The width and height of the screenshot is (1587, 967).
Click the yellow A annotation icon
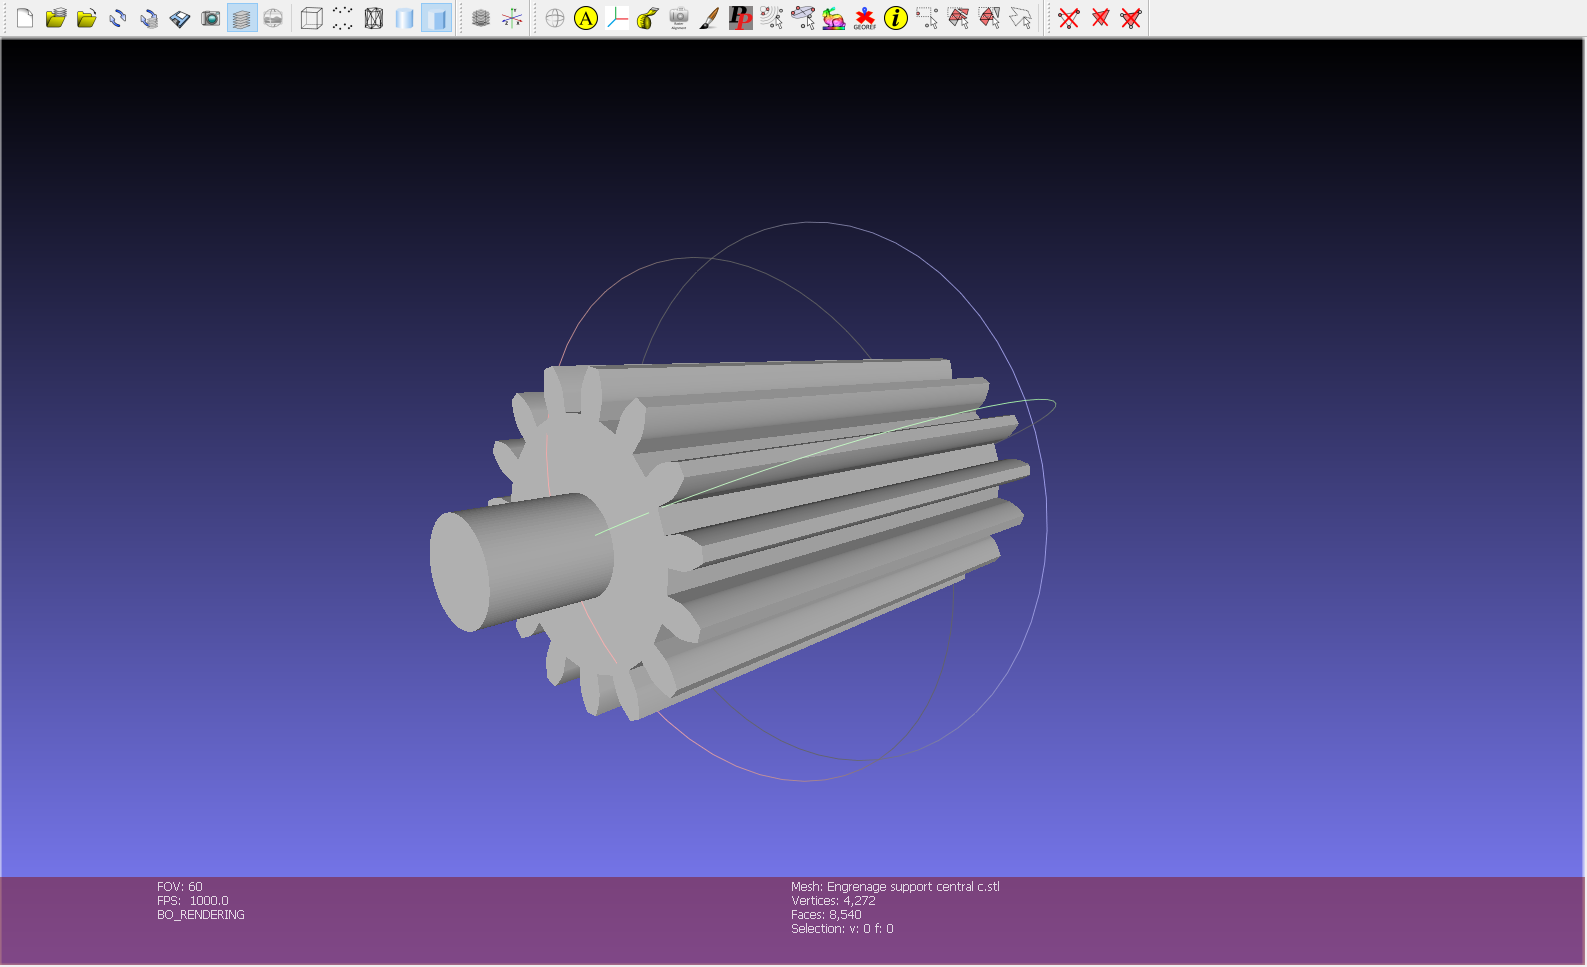pos(586,18)
